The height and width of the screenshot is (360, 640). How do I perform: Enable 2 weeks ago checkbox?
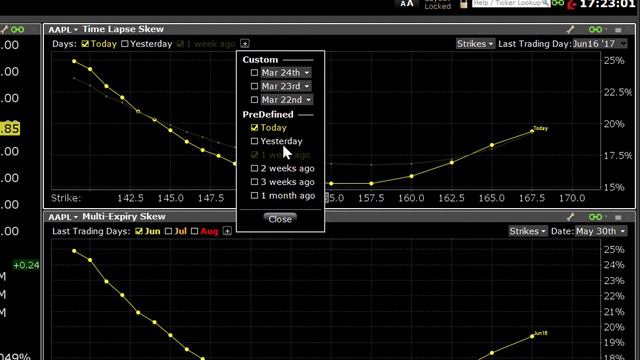[254, 168]
